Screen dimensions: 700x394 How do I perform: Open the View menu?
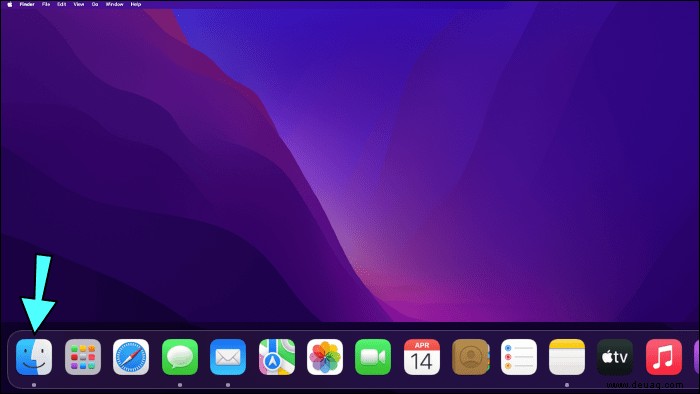coord(79,4)
